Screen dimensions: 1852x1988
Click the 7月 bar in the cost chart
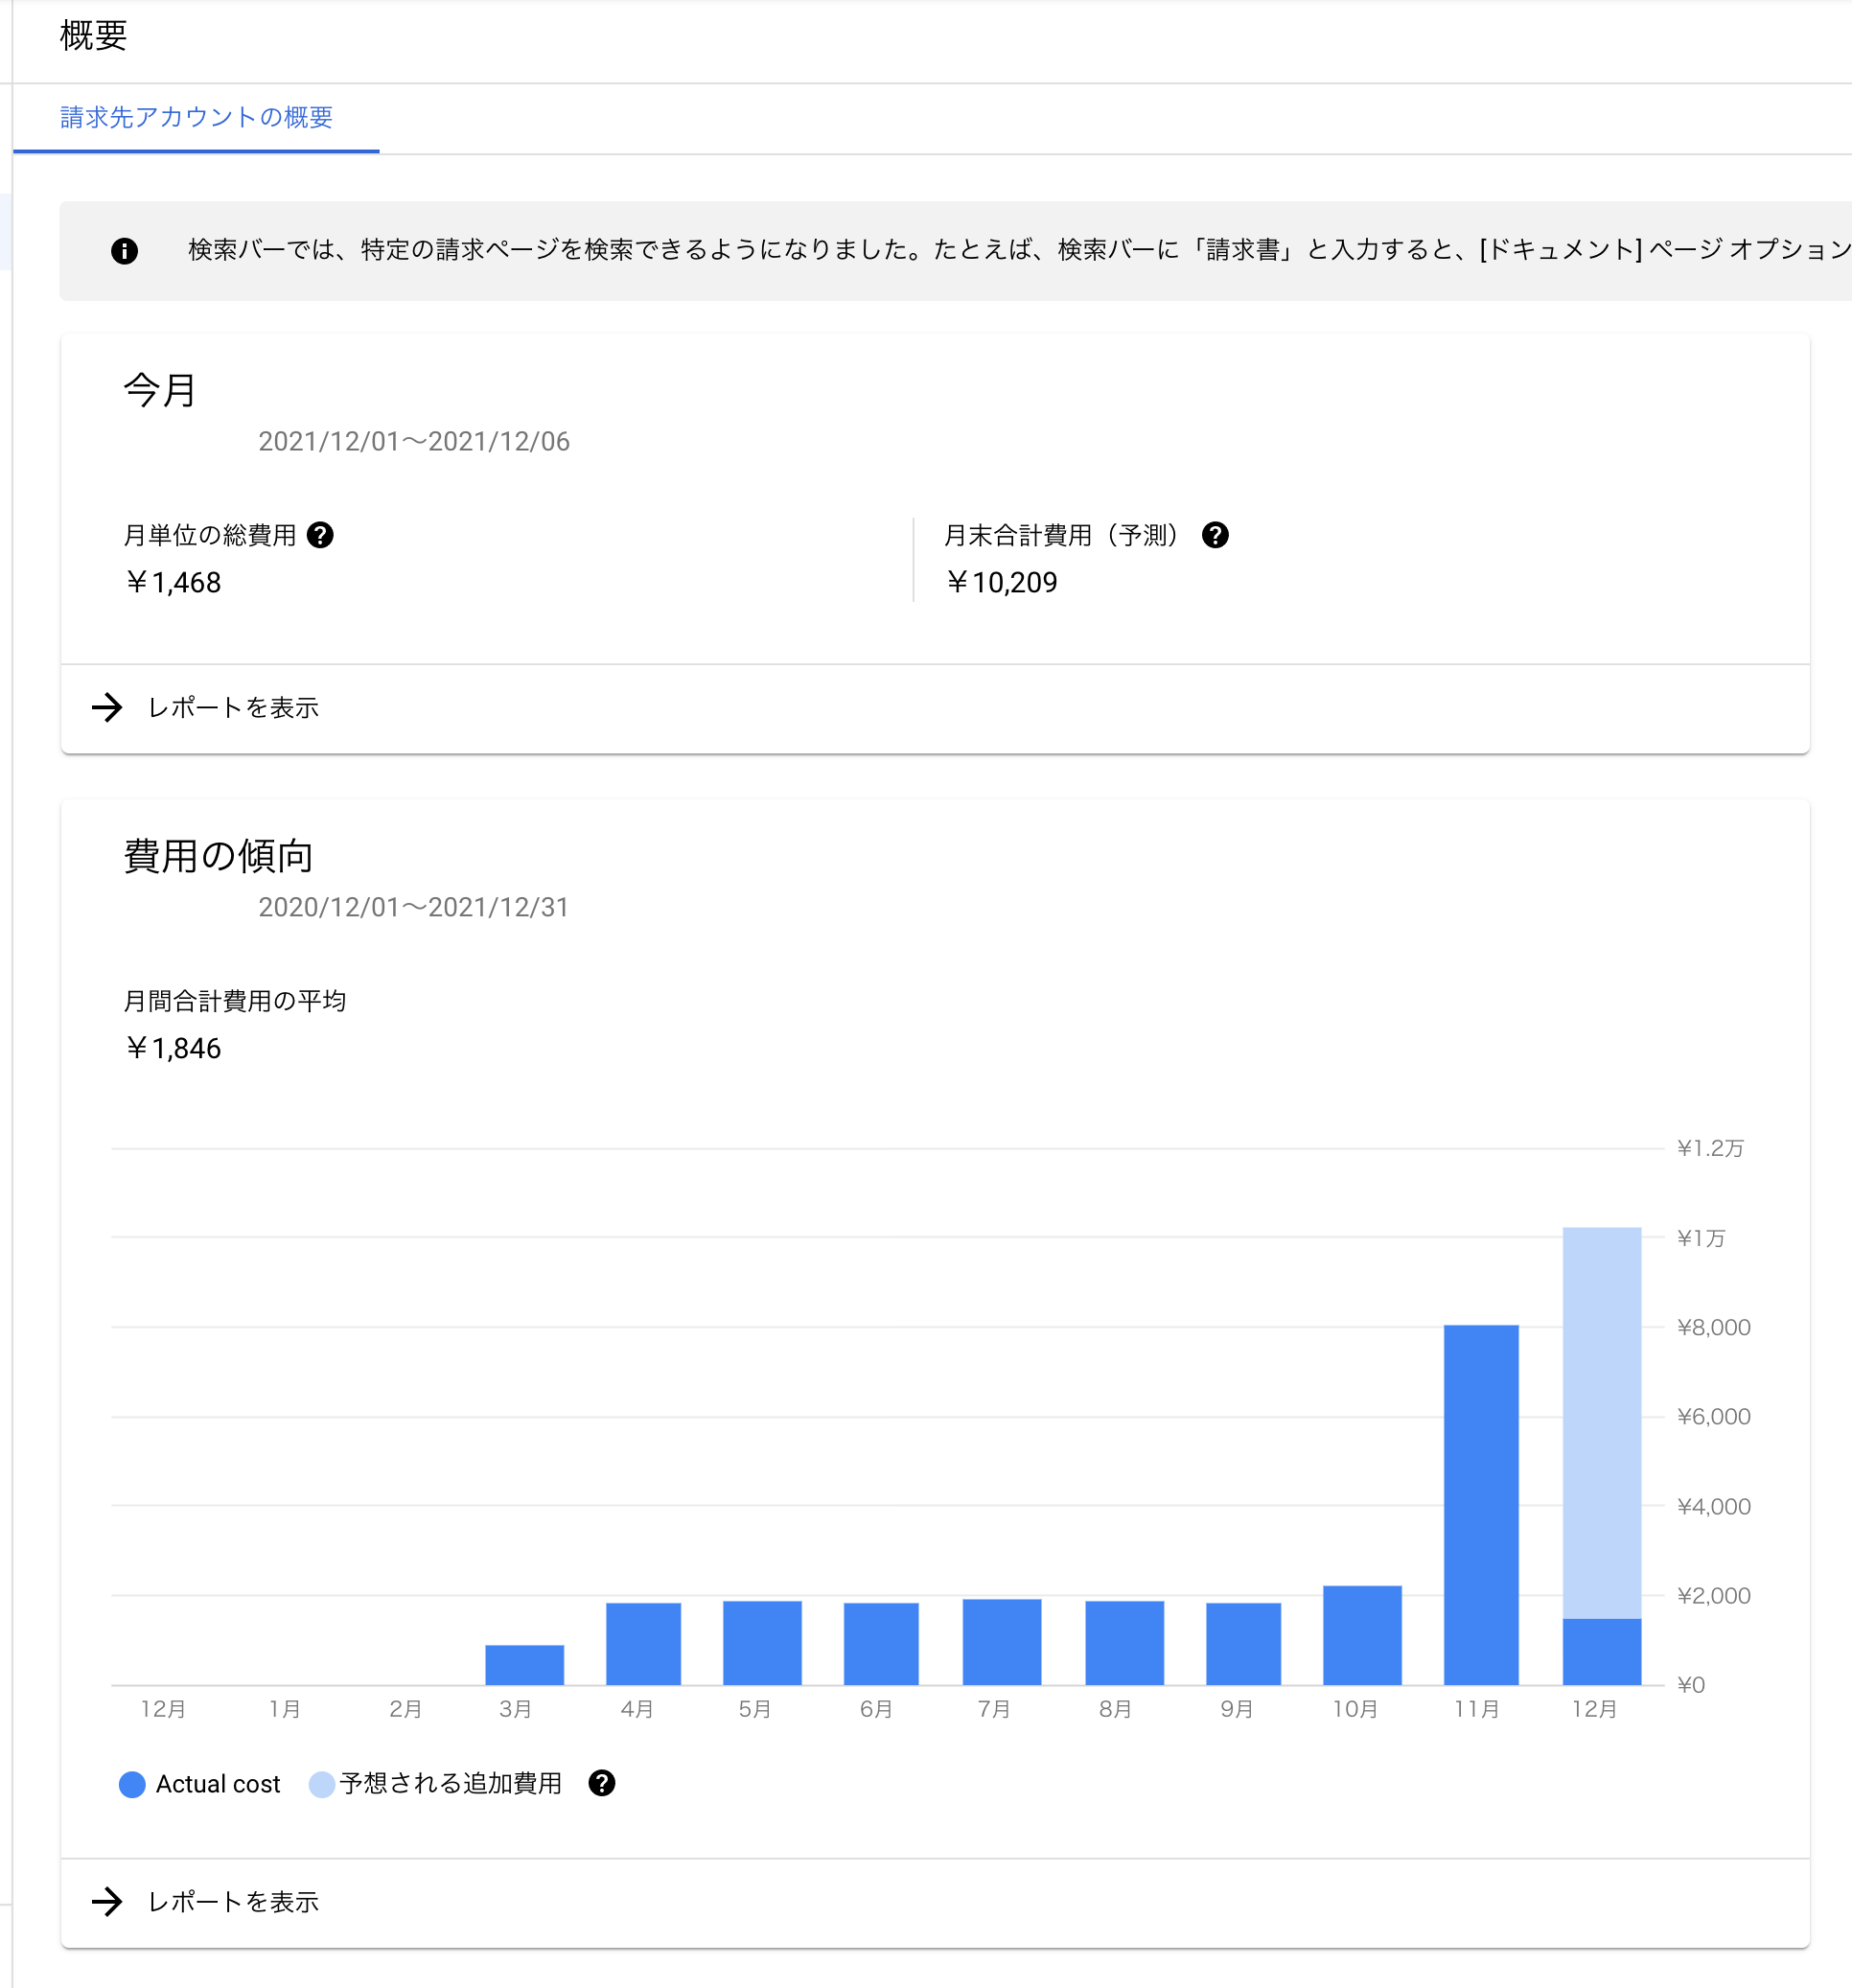(1002, 1641)
